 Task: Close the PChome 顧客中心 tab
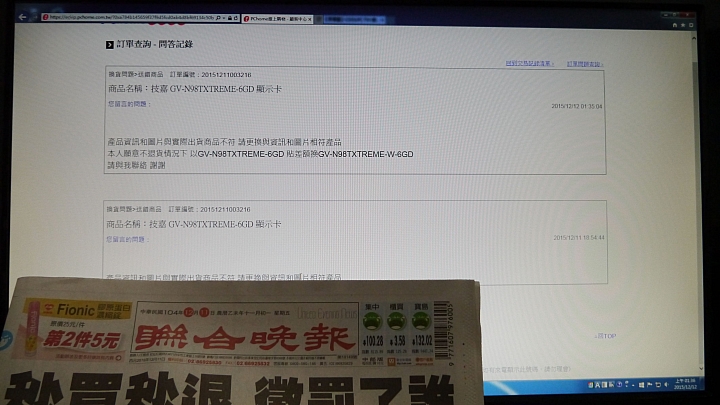point(309,19)
